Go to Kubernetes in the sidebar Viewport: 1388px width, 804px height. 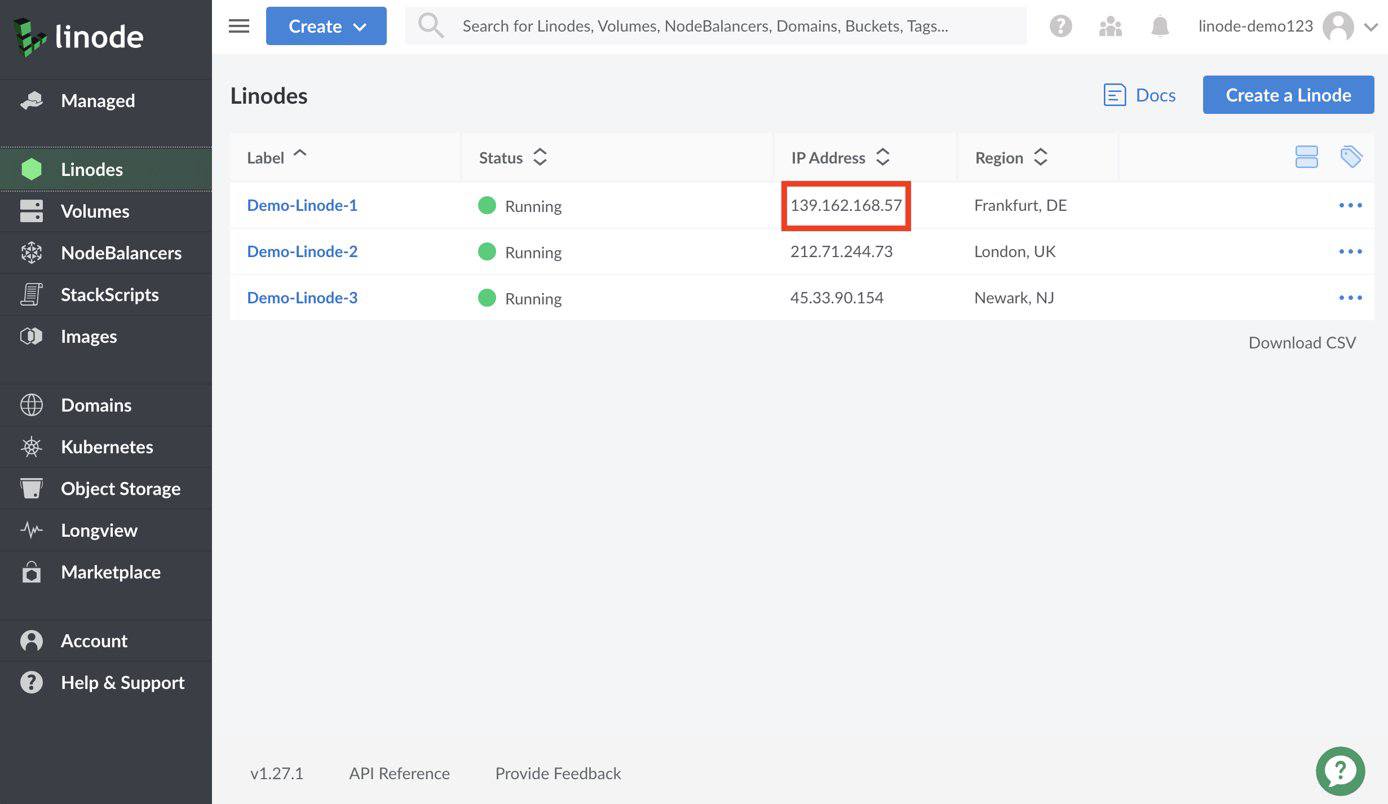[x=106, y=447]
